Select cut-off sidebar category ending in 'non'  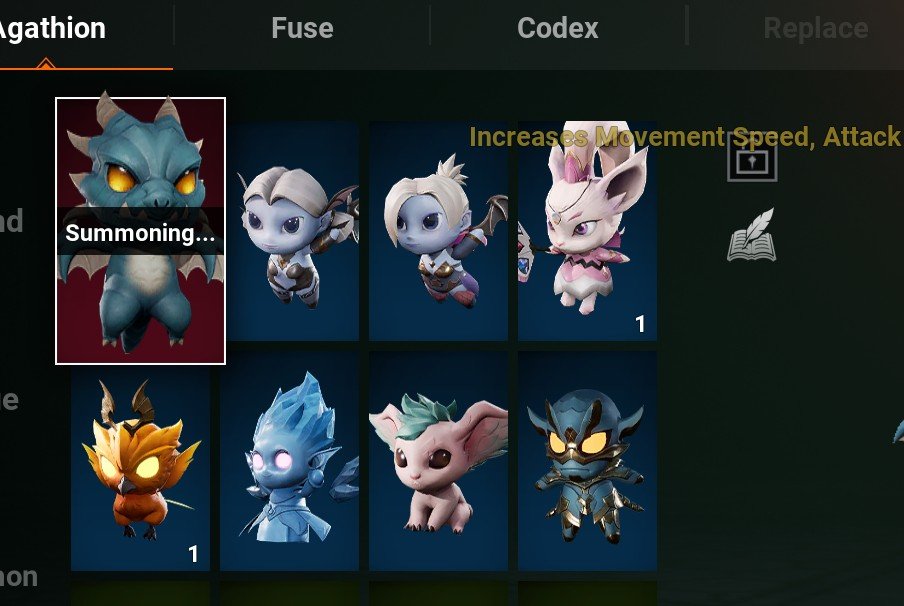click(x=19, y=577)
